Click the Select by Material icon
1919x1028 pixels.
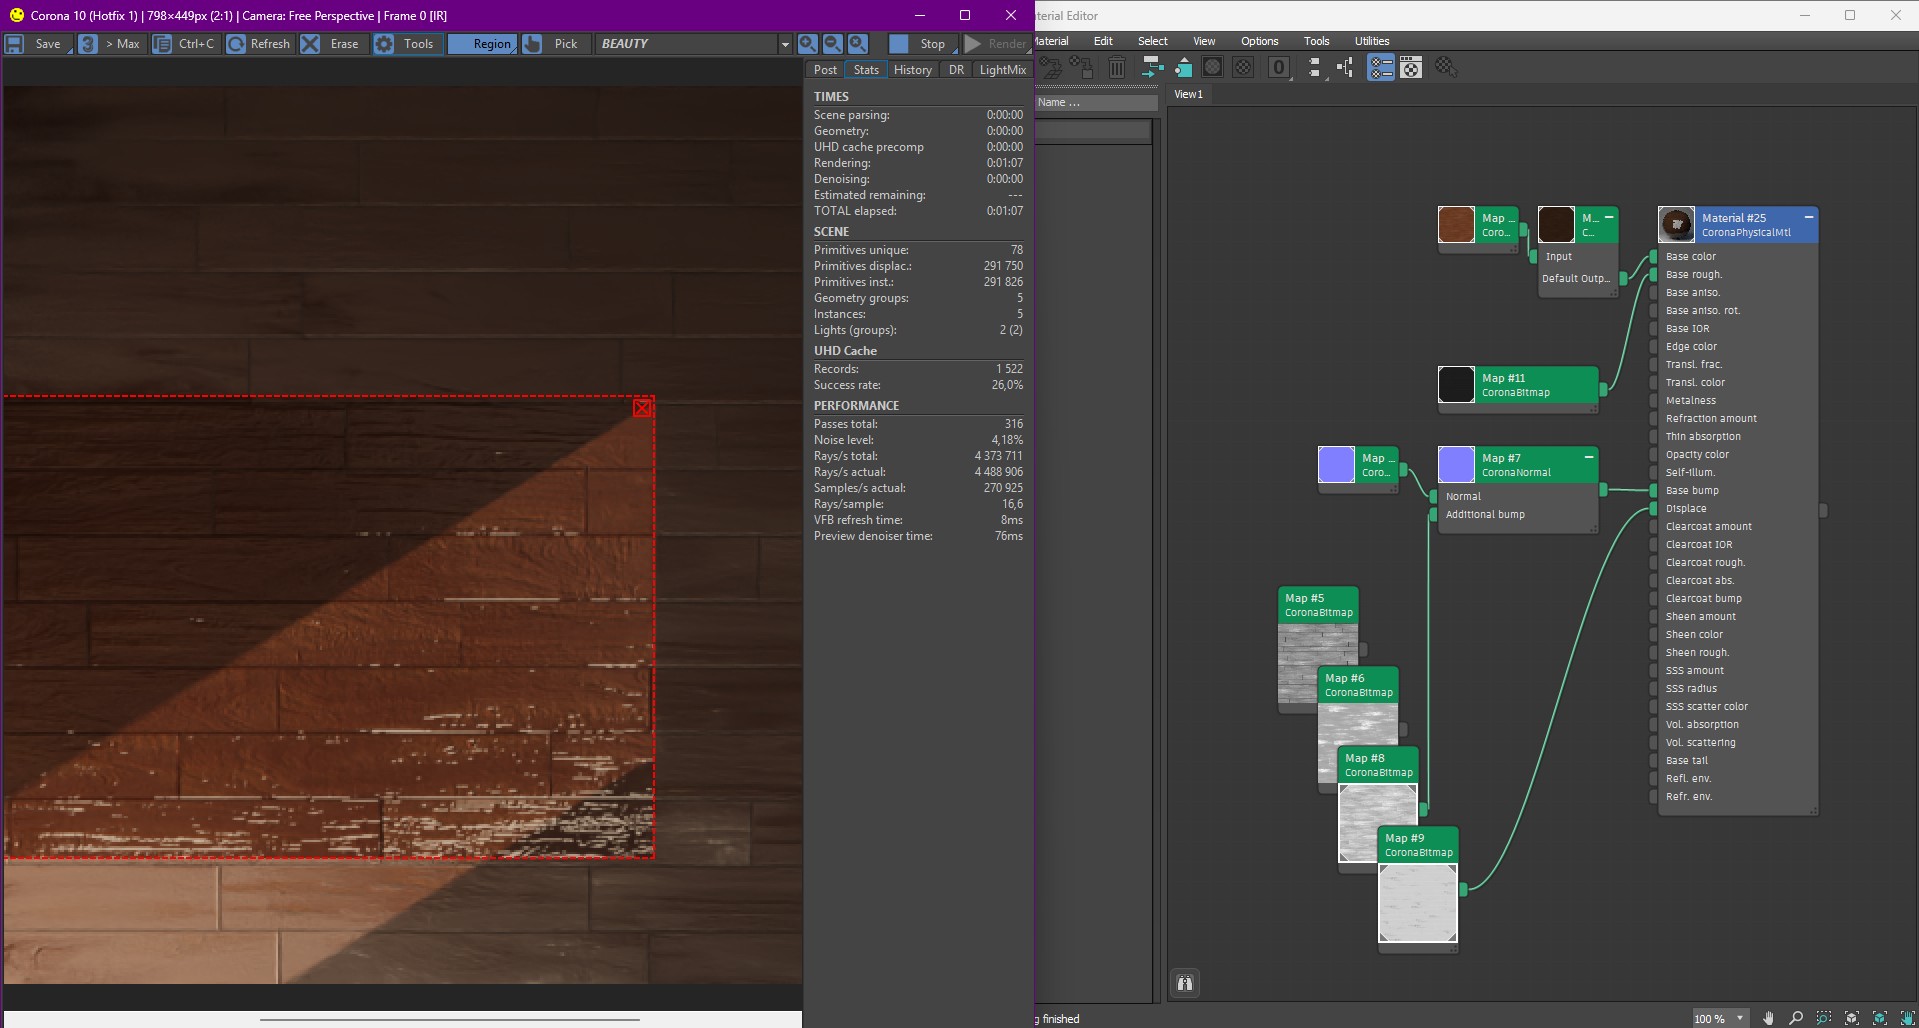pos(1445,67)
